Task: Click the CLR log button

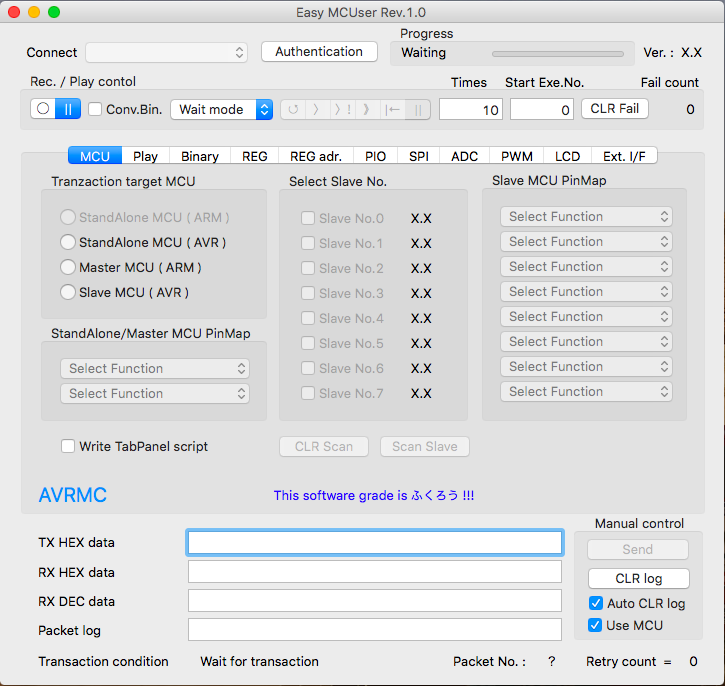Action: point(639,578)
